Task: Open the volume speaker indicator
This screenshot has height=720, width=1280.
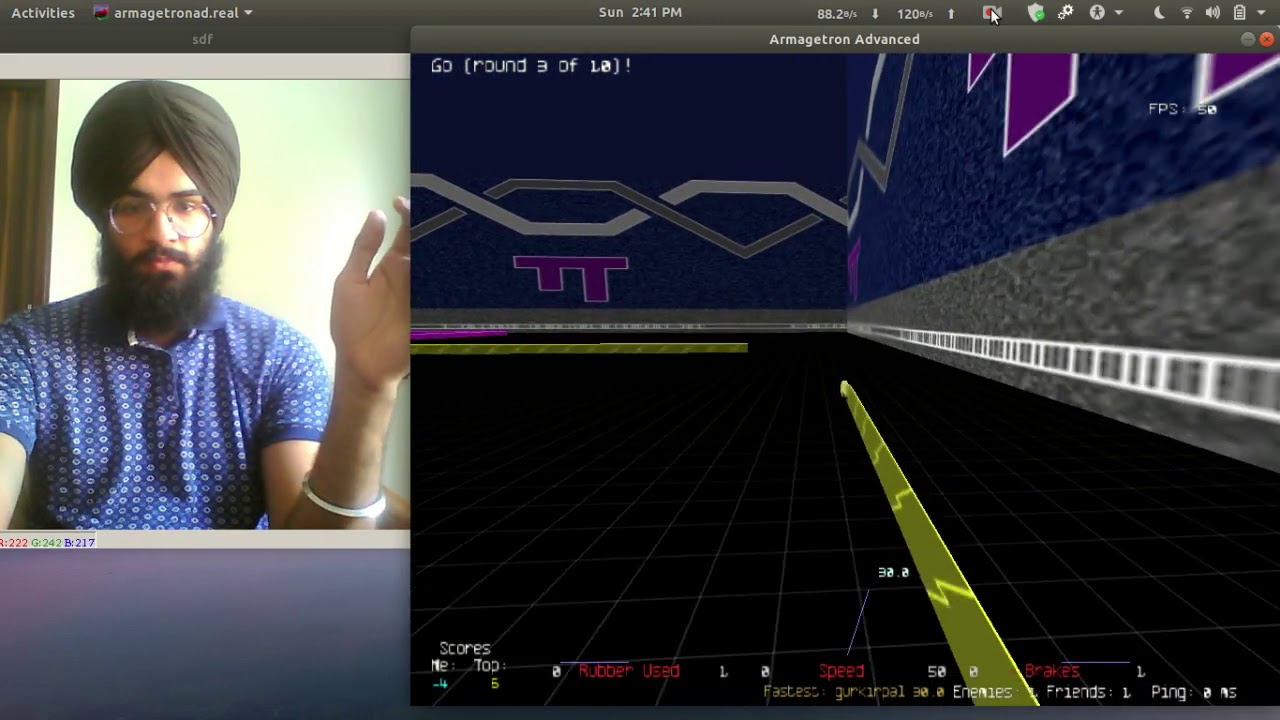Action: [1213, 13]
